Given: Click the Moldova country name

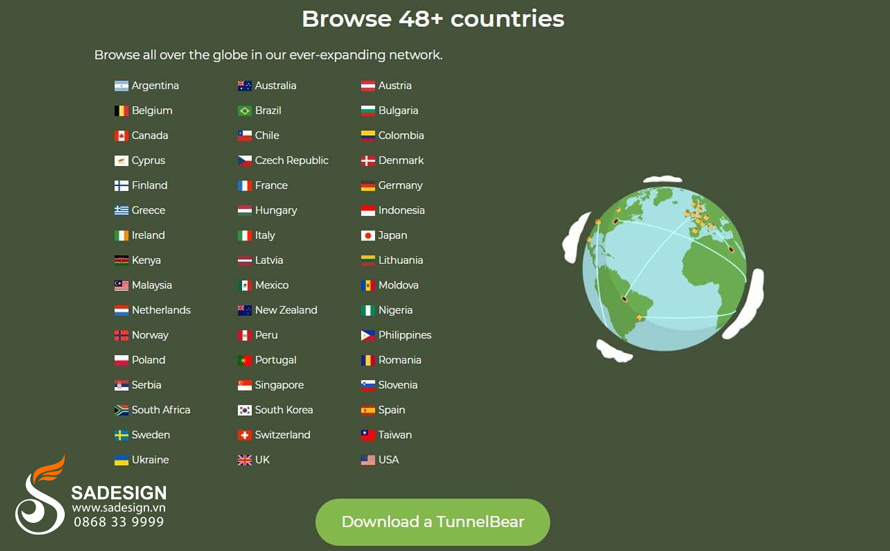Looking at the screenshot, I should pyautogui.click(x=398, y=285).
